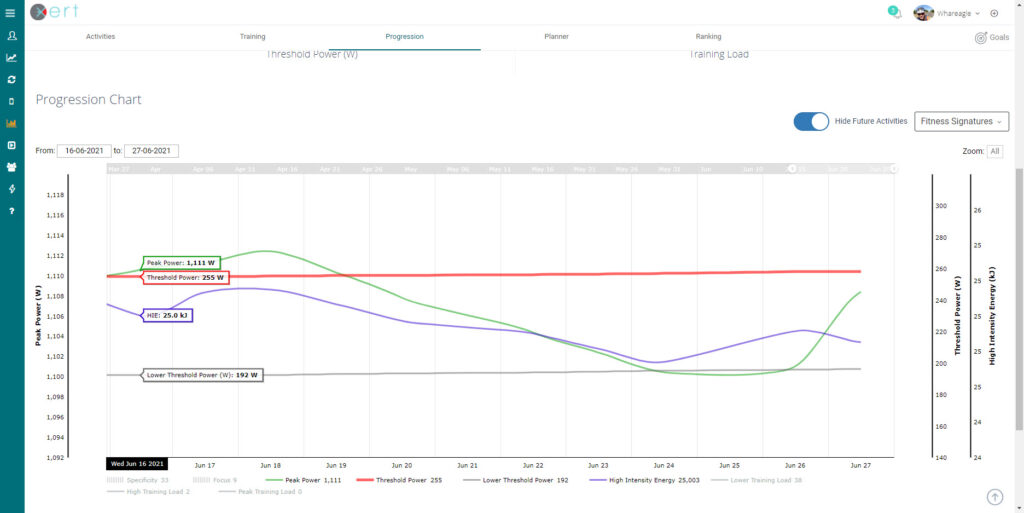1024x513 pixels.
Task: Click the Goals link
Action: tap(991, 37)
